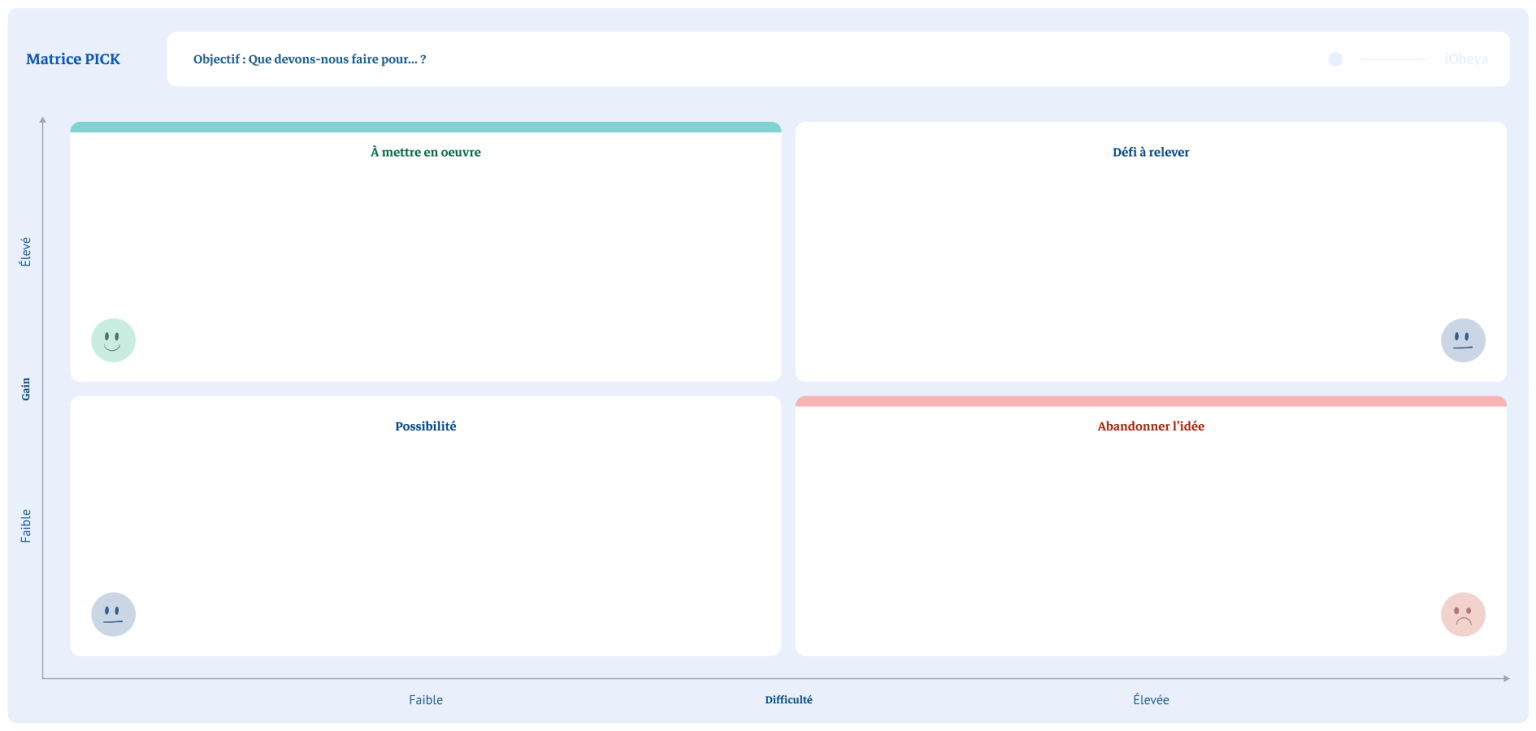Click the green happy smiley face
The image size is (1536, 731).
(x=113, y=340)
